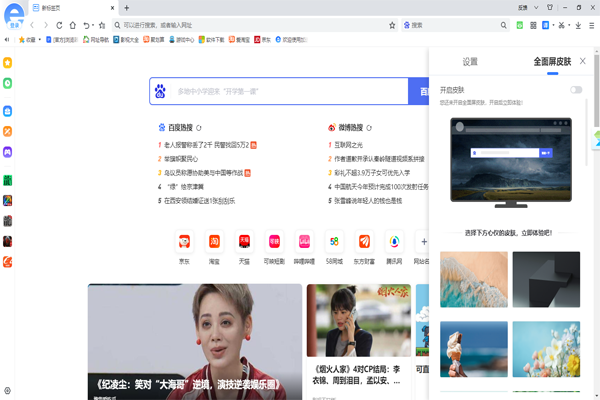This screenshot has height=400, width=600.
Task: Open the 天猫 shortcut tile
Action: pos(244,247)
